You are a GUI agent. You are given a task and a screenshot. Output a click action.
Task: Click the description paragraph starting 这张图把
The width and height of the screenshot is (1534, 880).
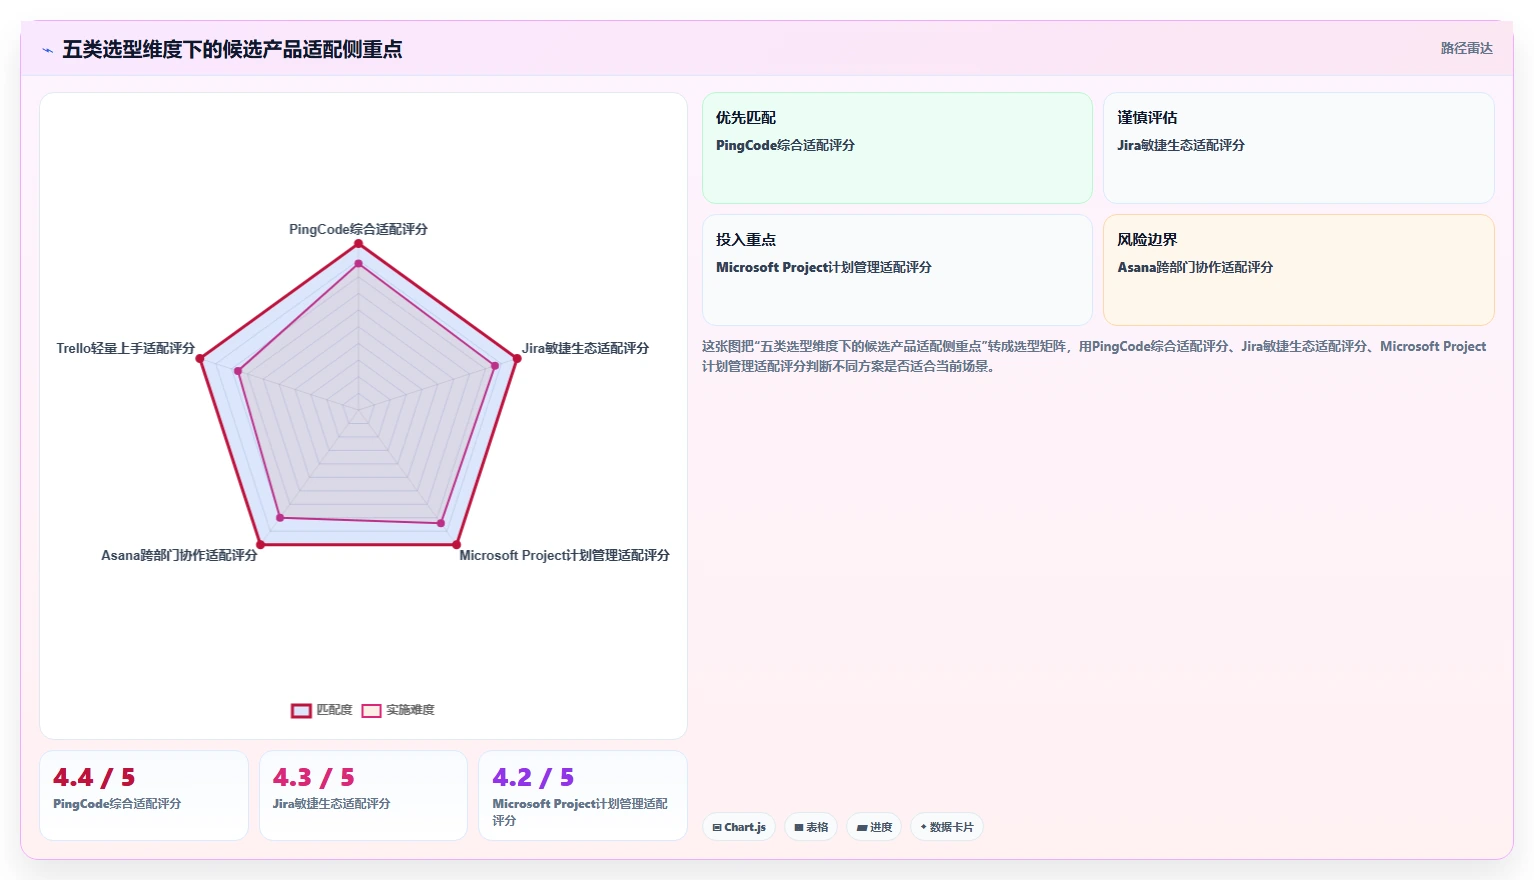[1094, 356]
